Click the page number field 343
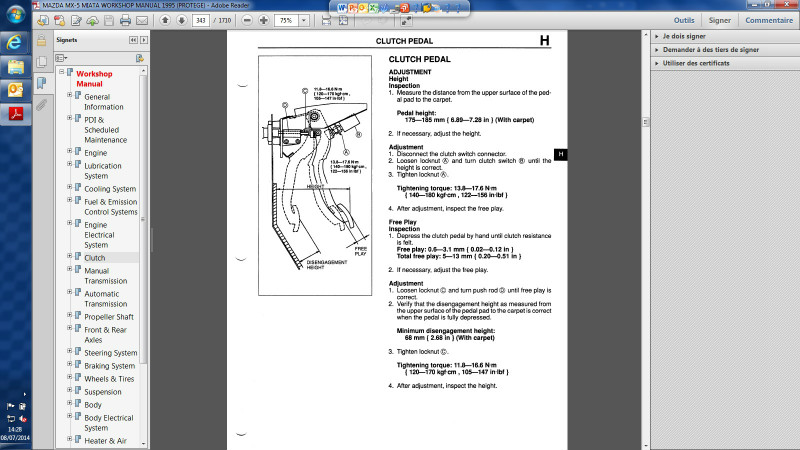This screenshot has width=800, height=450. tap(201, 20)
